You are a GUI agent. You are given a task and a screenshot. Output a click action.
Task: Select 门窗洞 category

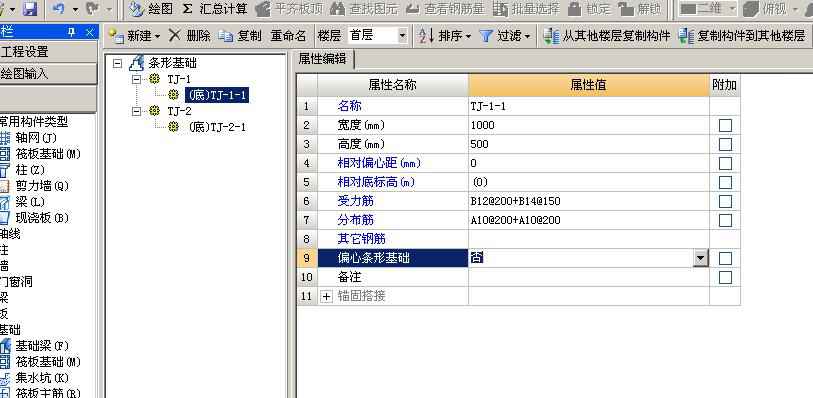click(17, 282)
